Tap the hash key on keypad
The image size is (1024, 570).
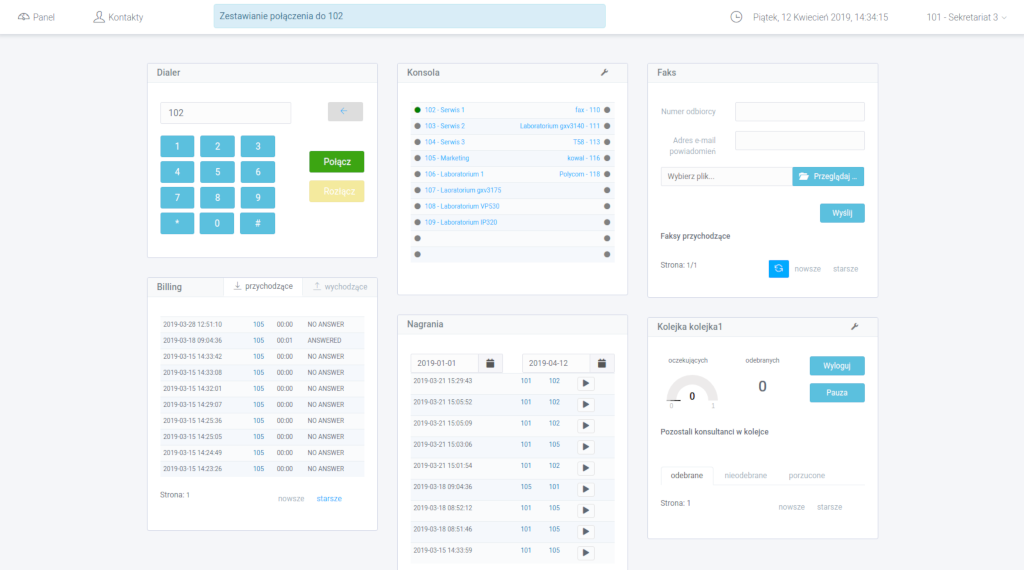tap(257, 223)
